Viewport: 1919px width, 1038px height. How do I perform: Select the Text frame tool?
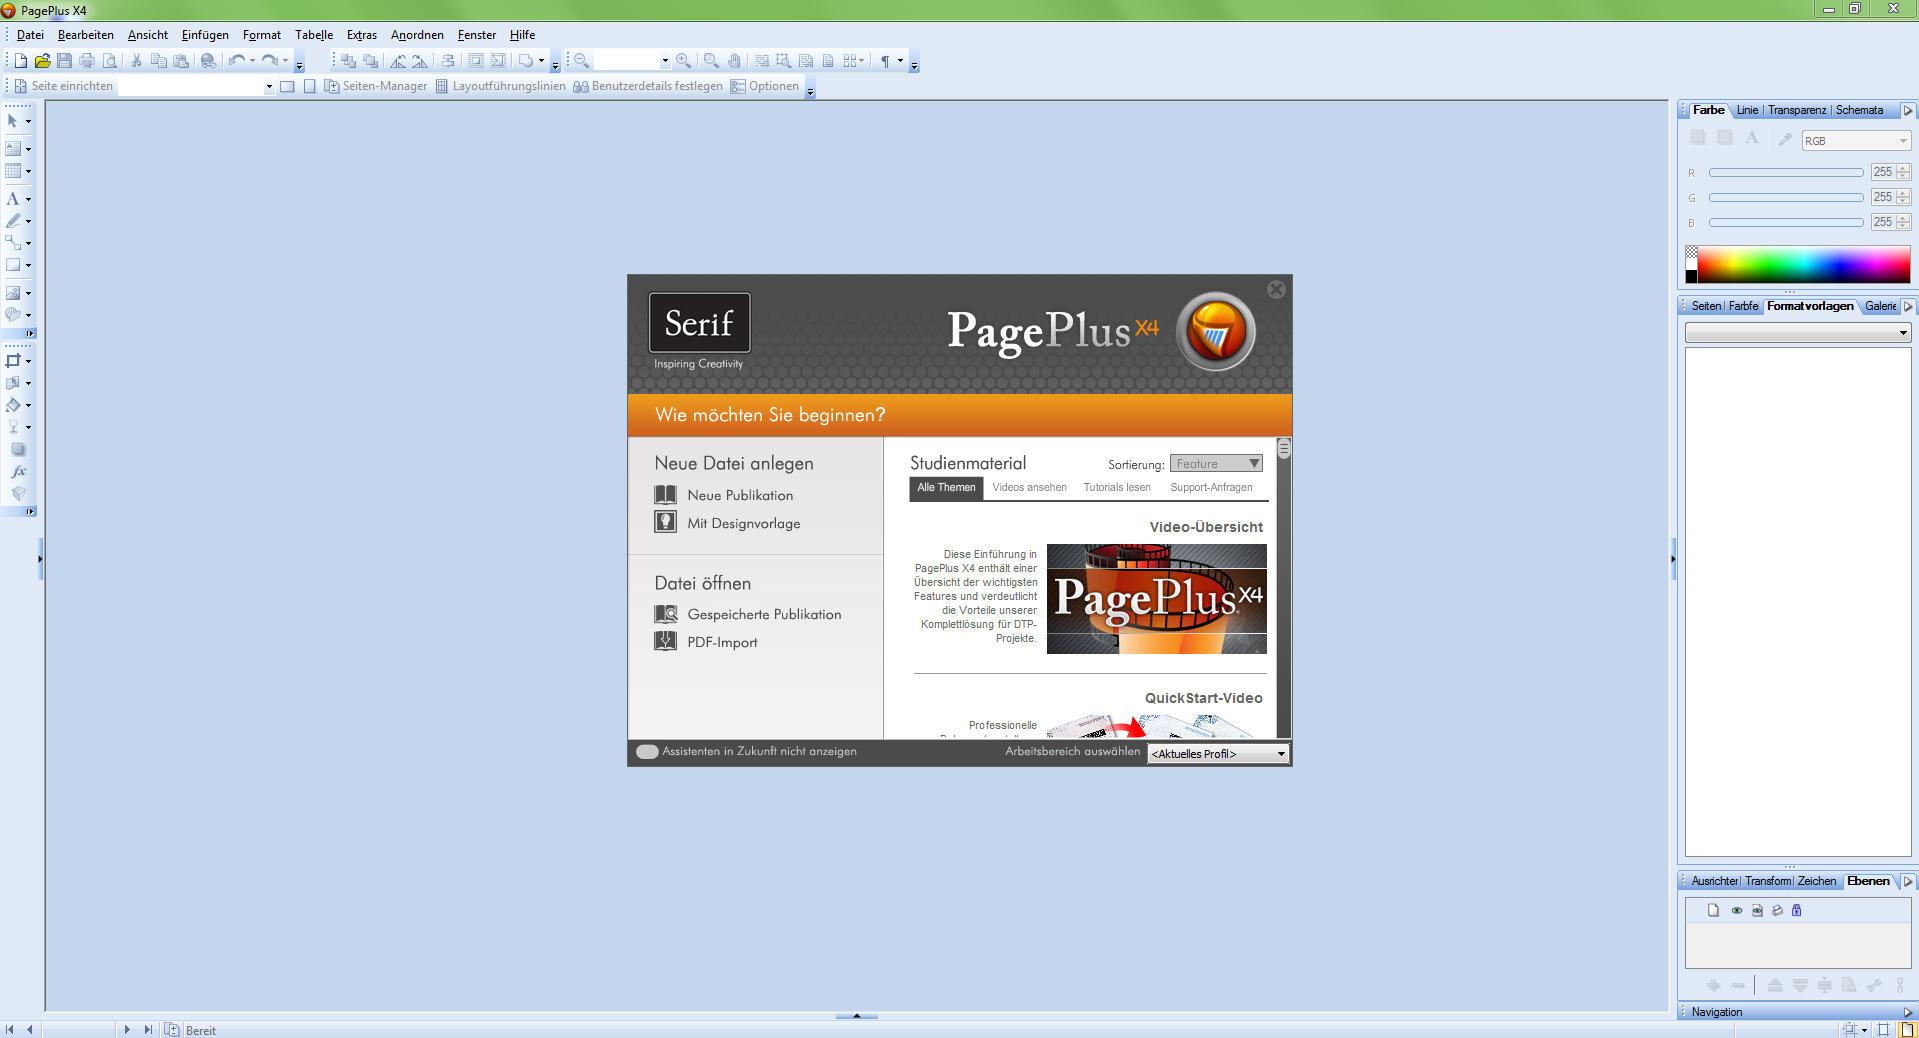click(x=13, y=148)
